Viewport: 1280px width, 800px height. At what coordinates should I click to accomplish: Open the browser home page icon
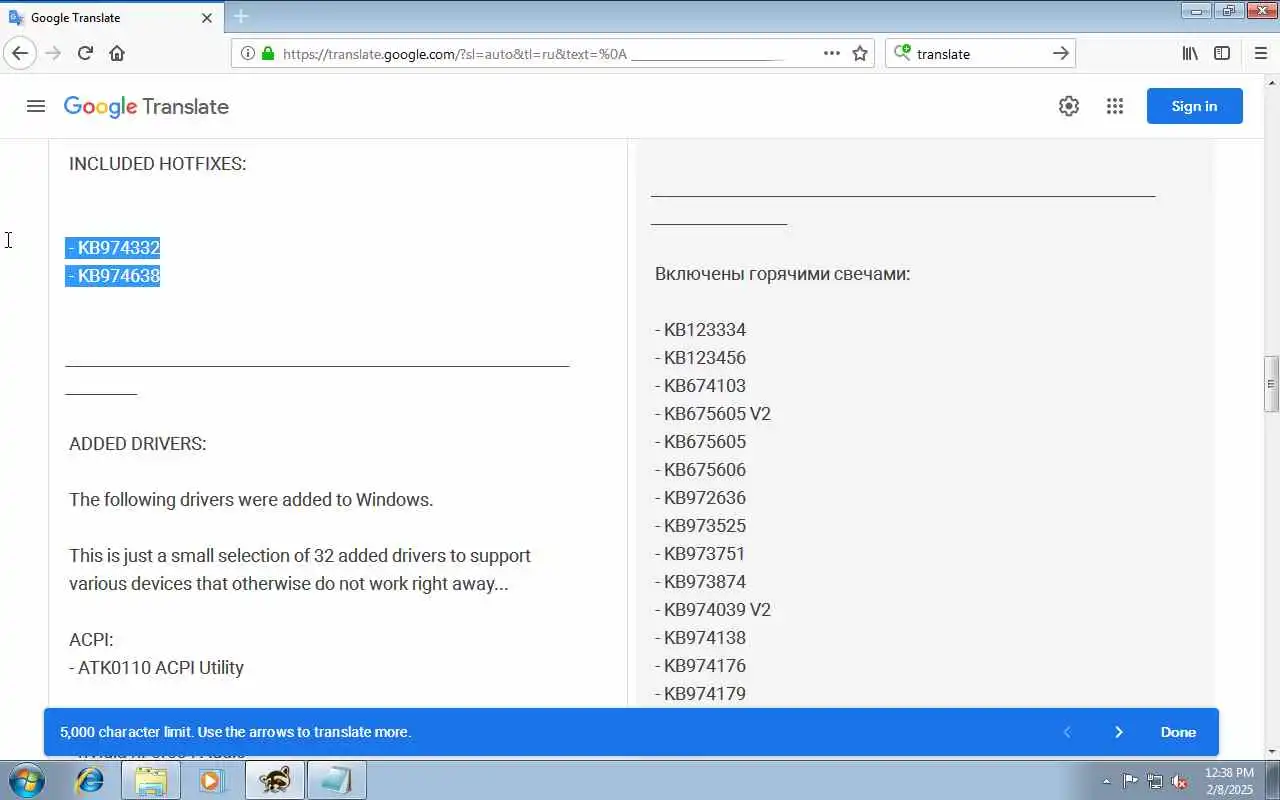[x=117, y=53]
